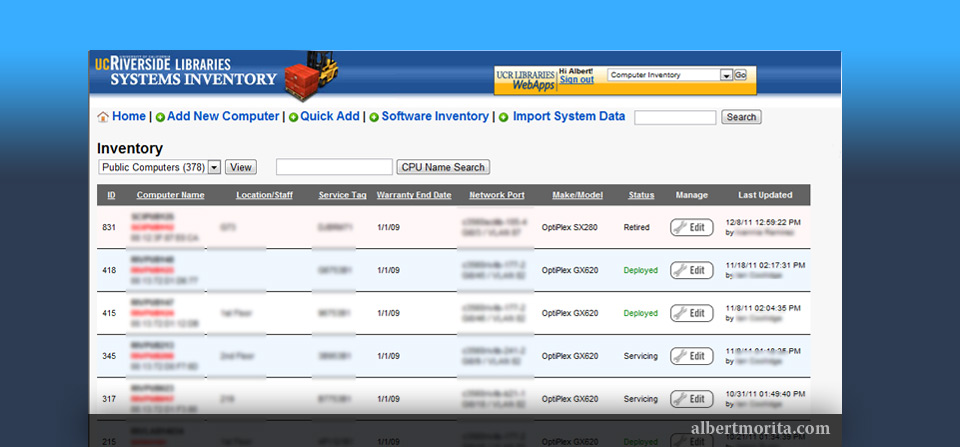Open the Computer Inventory app dropdown
The height and width of the screenshot is (447, 960).
pyautogui.click(x=726, y=75)
